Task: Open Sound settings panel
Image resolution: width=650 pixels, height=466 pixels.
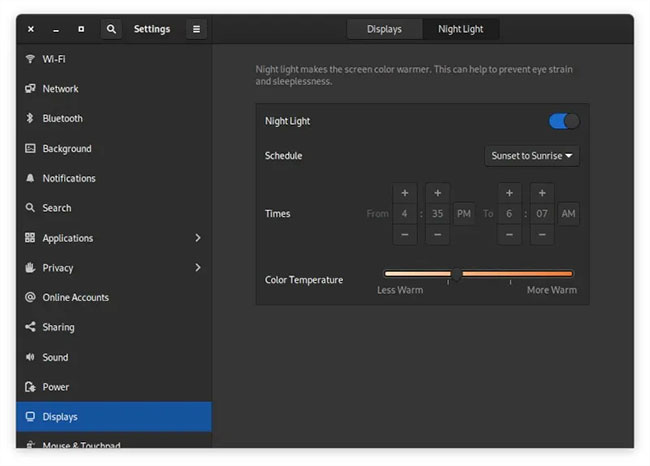Action: (114, 357)
